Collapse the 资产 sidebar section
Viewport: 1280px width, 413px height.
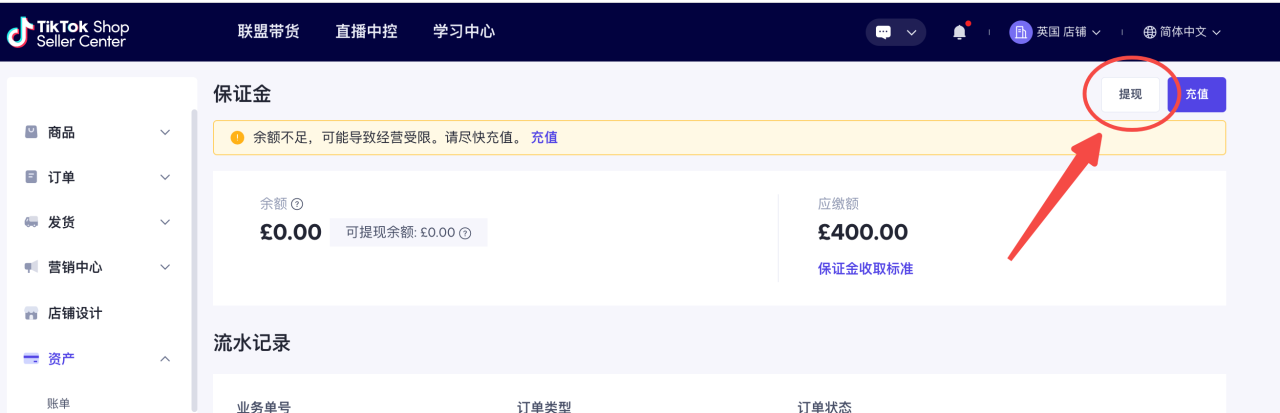pos(97,358)
